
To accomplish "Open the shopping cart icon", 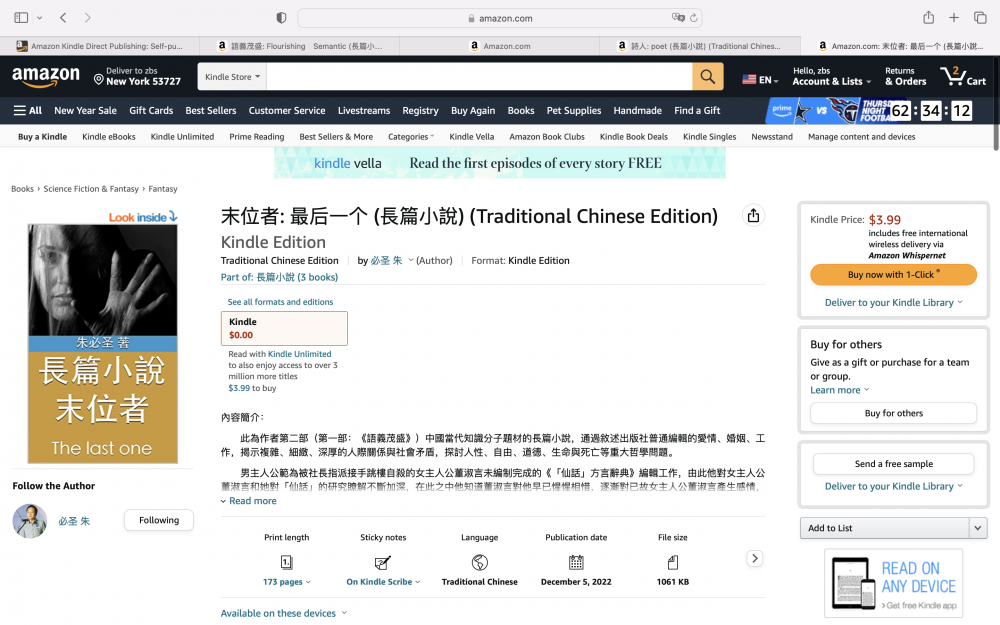I will [x=962, y=77].
